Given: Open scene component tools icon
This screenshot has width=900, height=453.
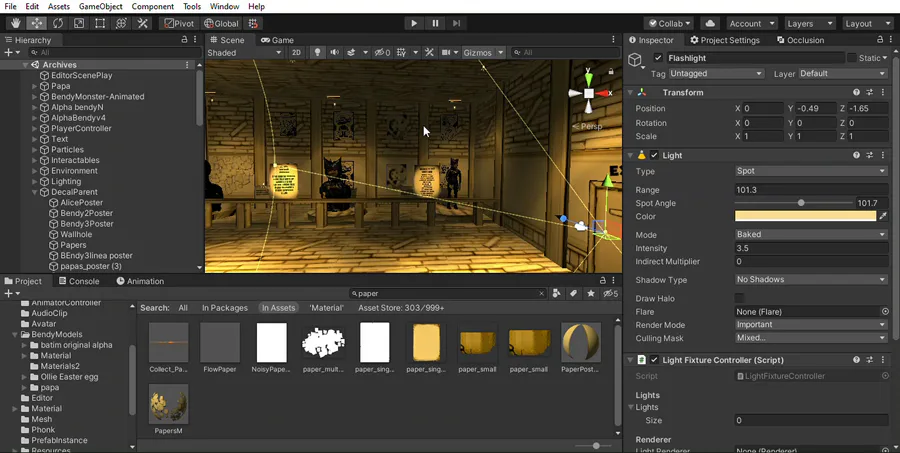Looking at the screenshot, I should (429, 52).
